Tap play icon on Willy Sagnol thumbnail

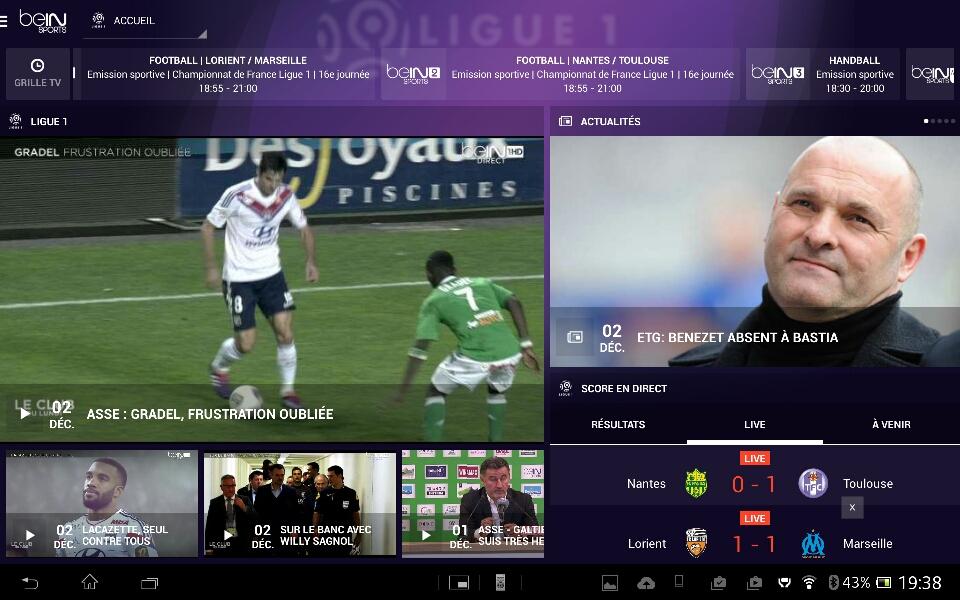click(228, 535)
